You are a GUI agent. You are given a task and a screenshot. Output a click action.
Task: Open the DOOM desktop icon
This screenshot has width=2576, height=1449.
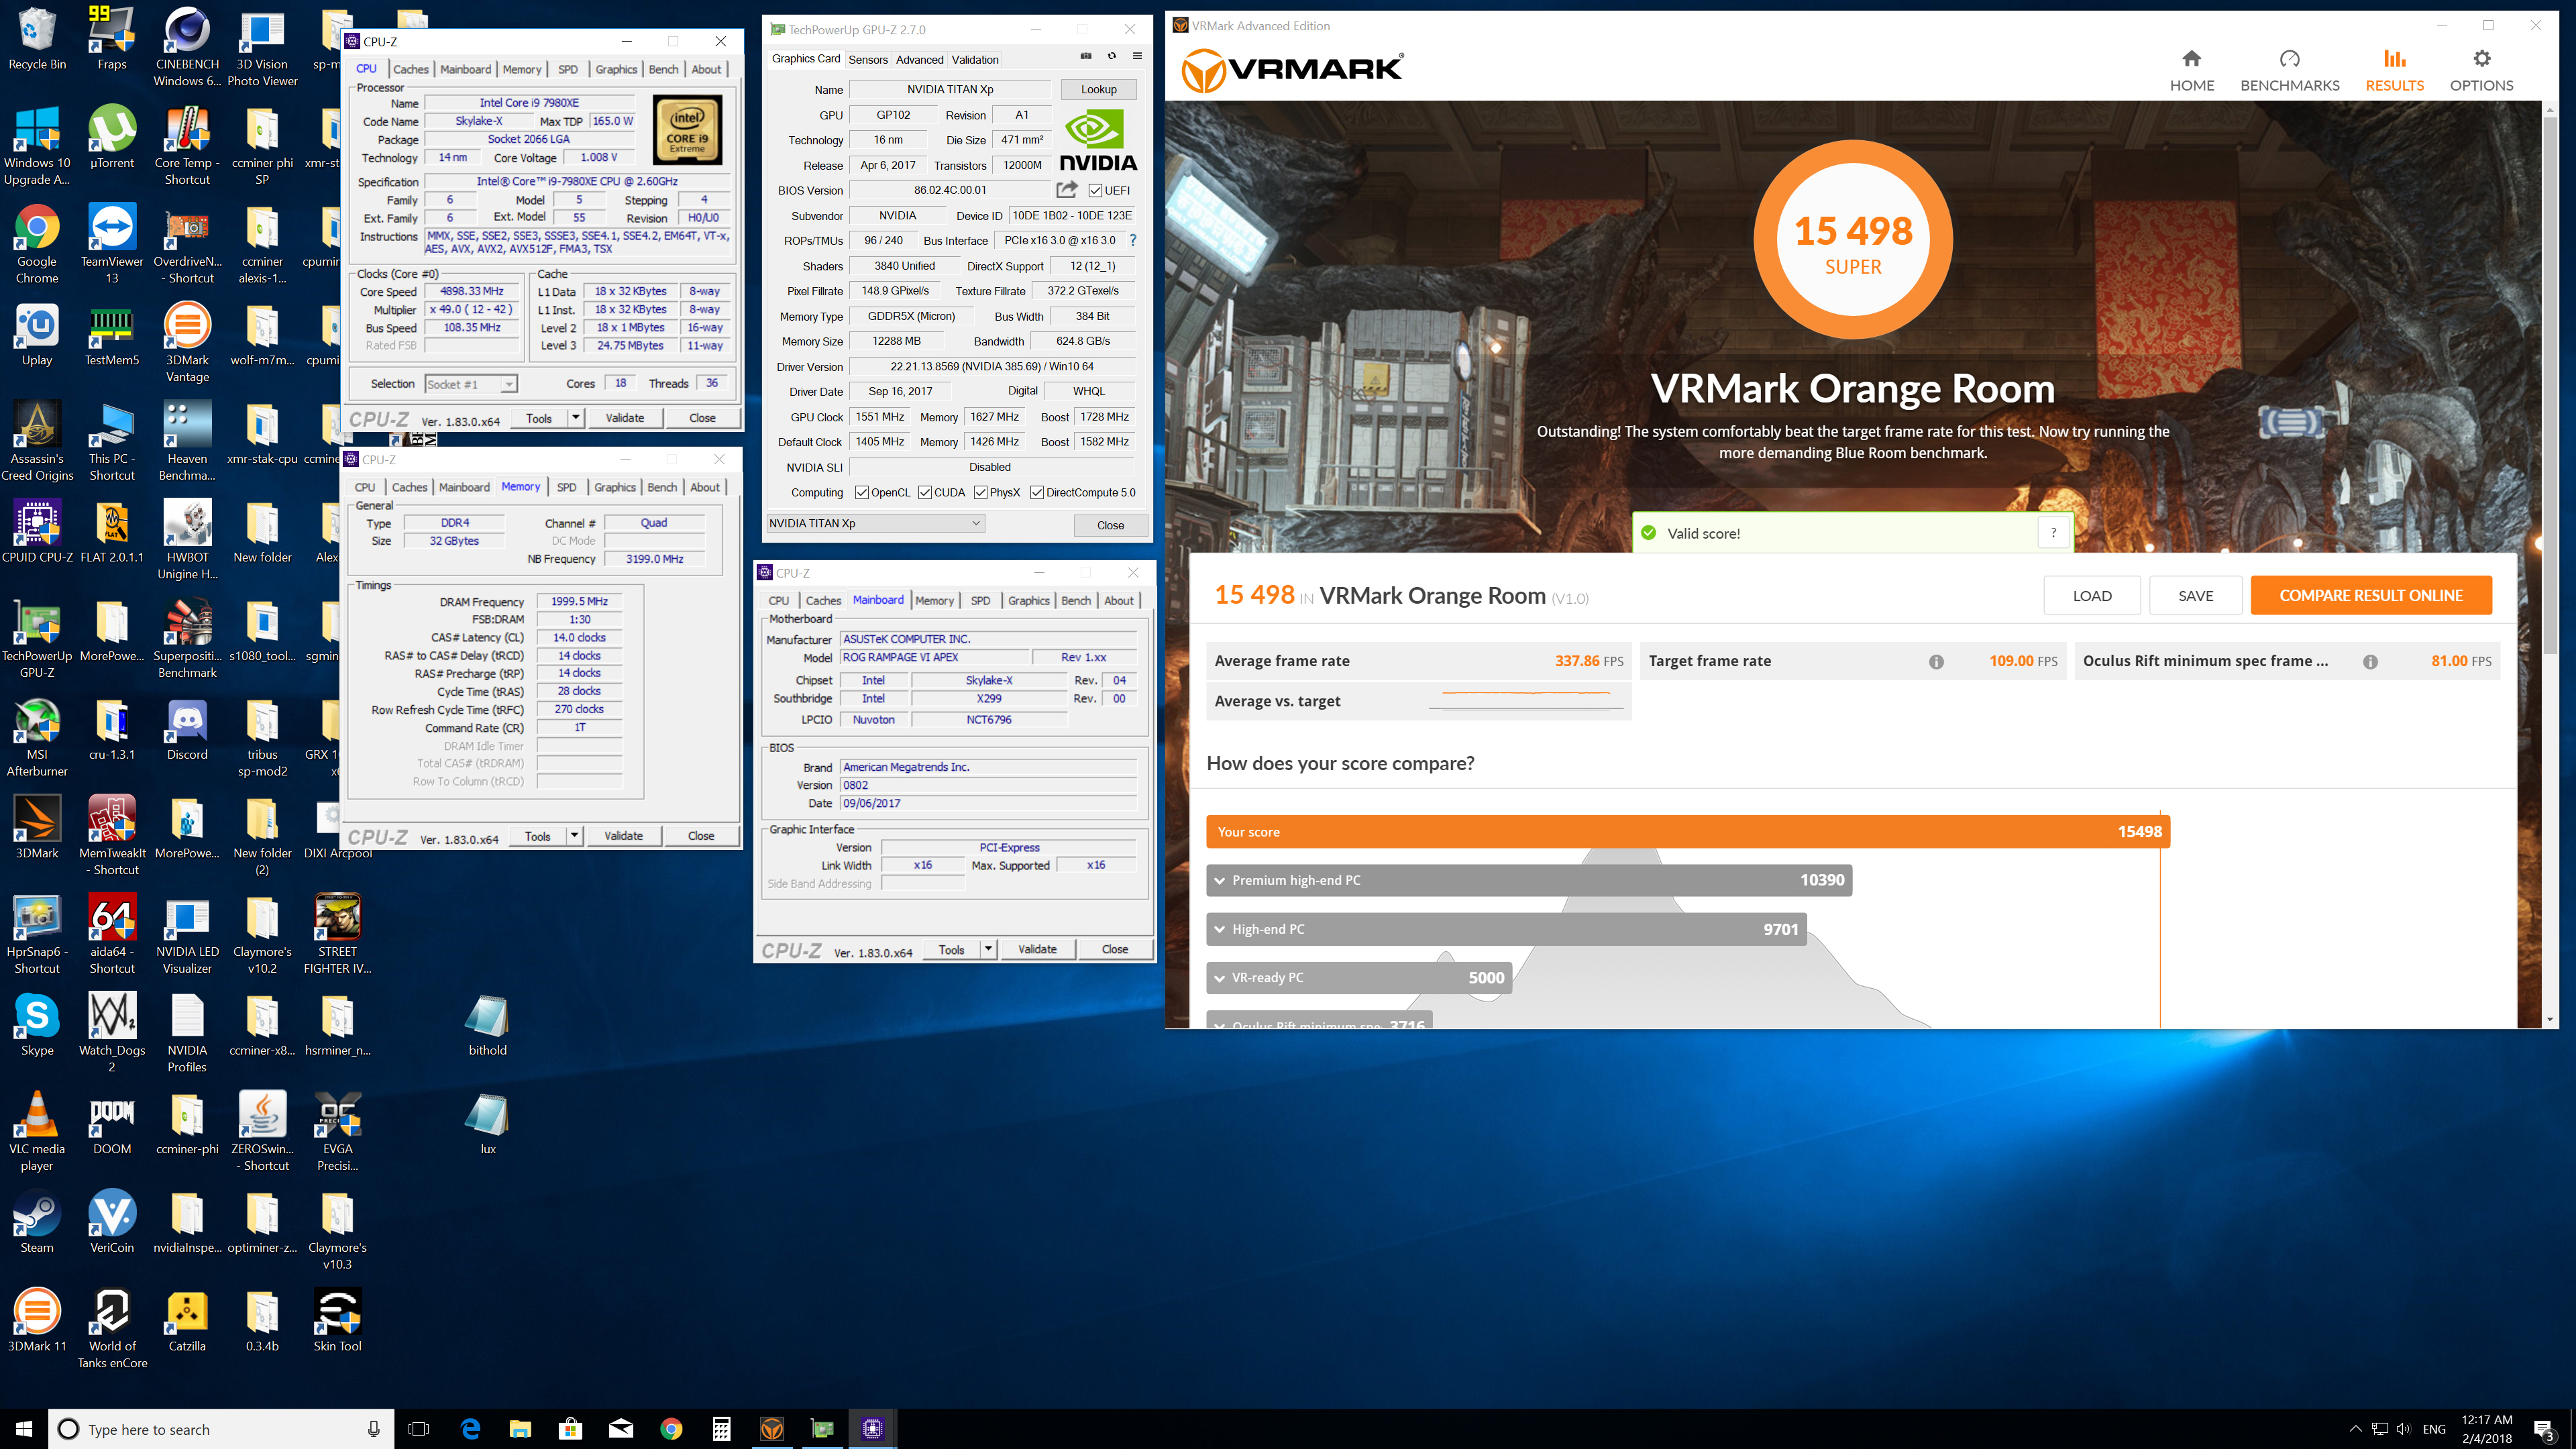pos(112,1124)
